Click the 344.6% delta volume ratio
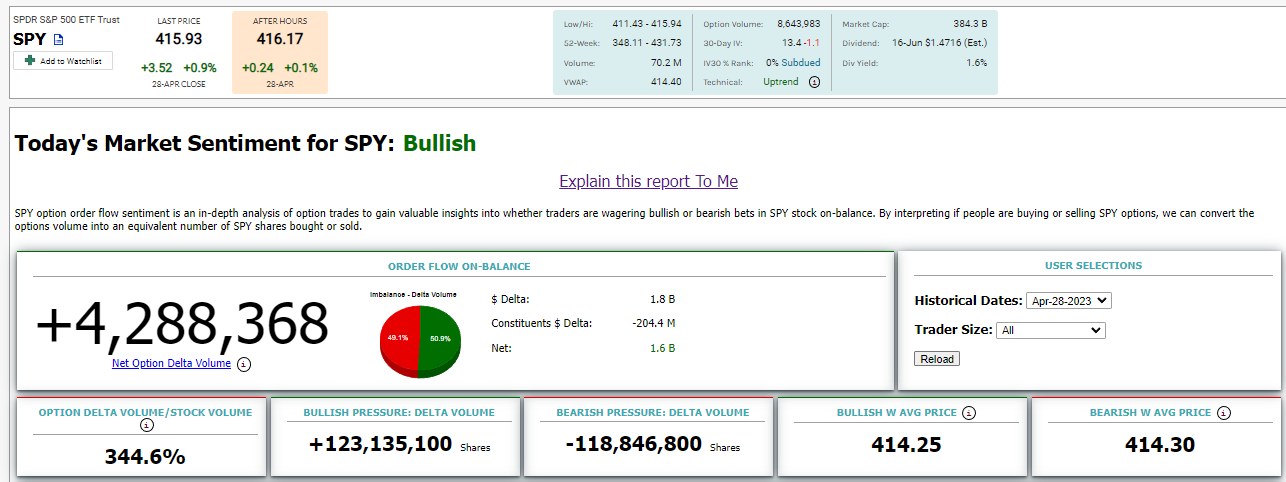 click(x=145, y=457)
